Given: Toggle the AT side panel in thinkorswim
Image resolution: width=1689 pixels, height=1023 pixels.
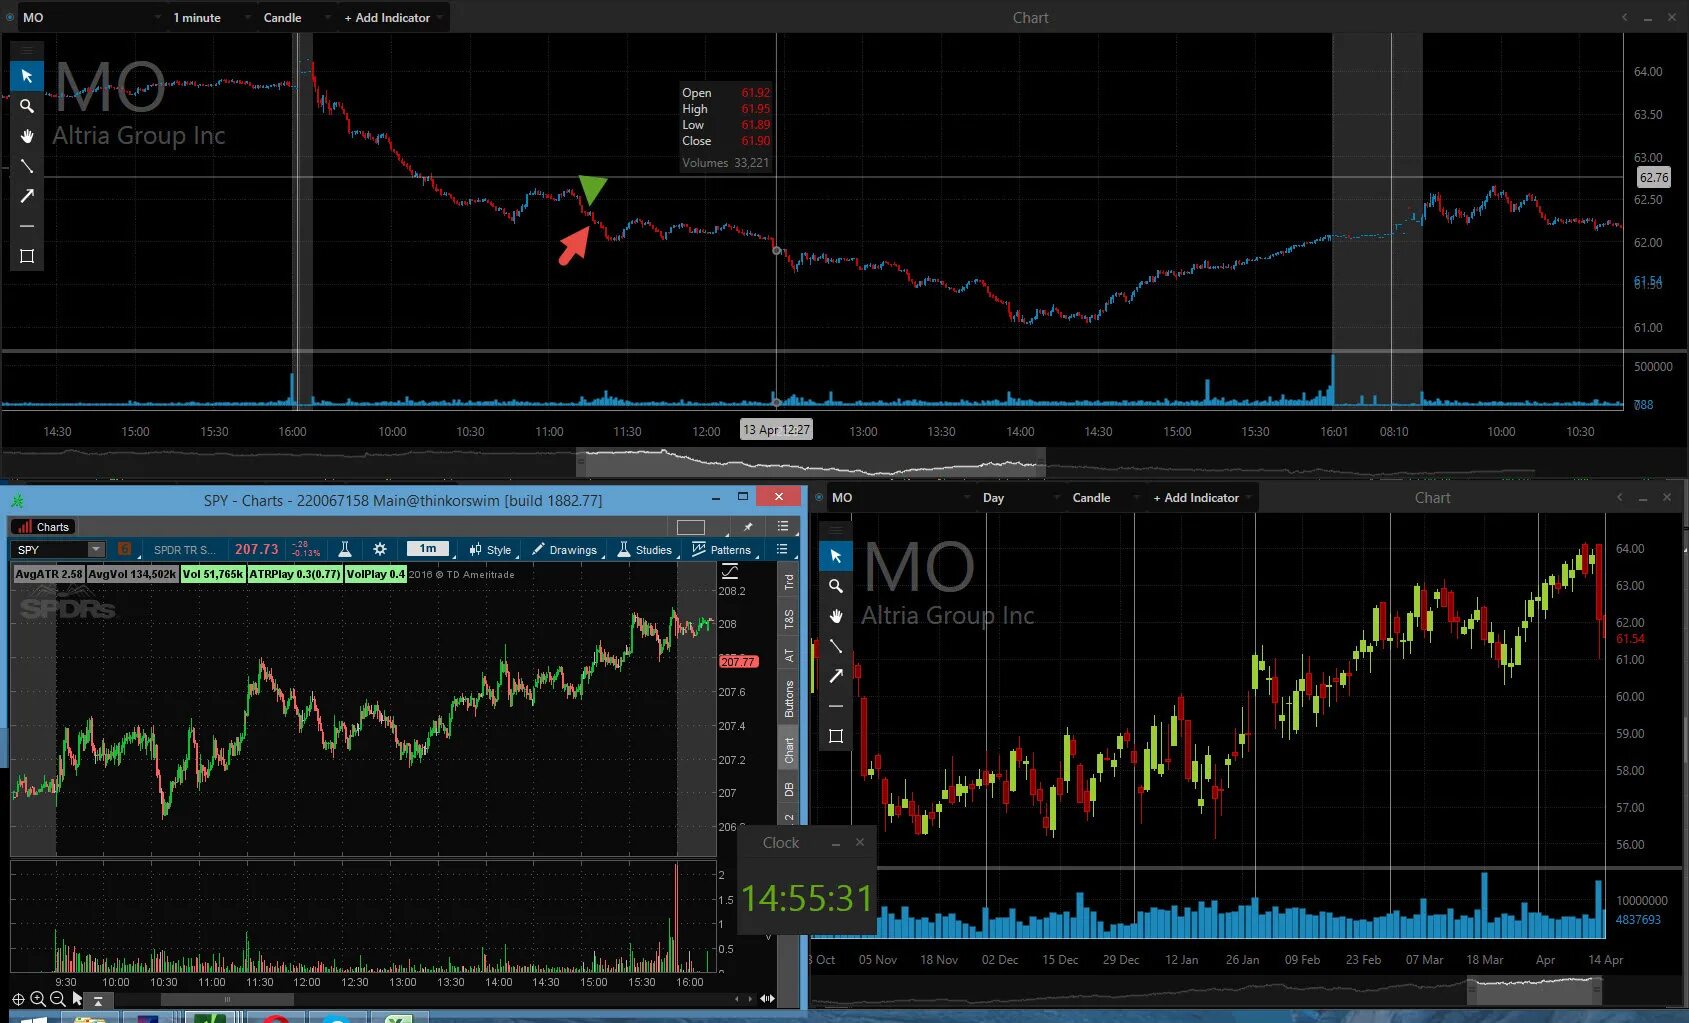Looking at the screenshot, I should 788,656.
